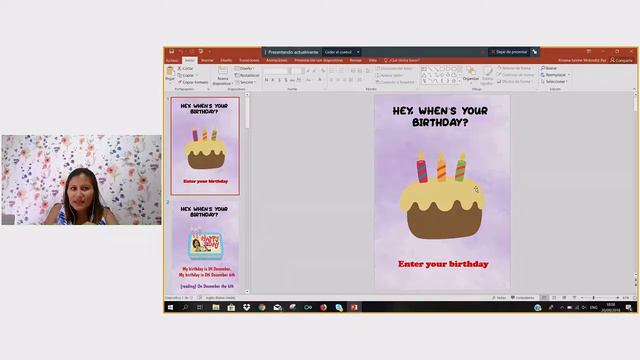
Task: Expand the shapes gallery More arrow
Action: [460, 81]
